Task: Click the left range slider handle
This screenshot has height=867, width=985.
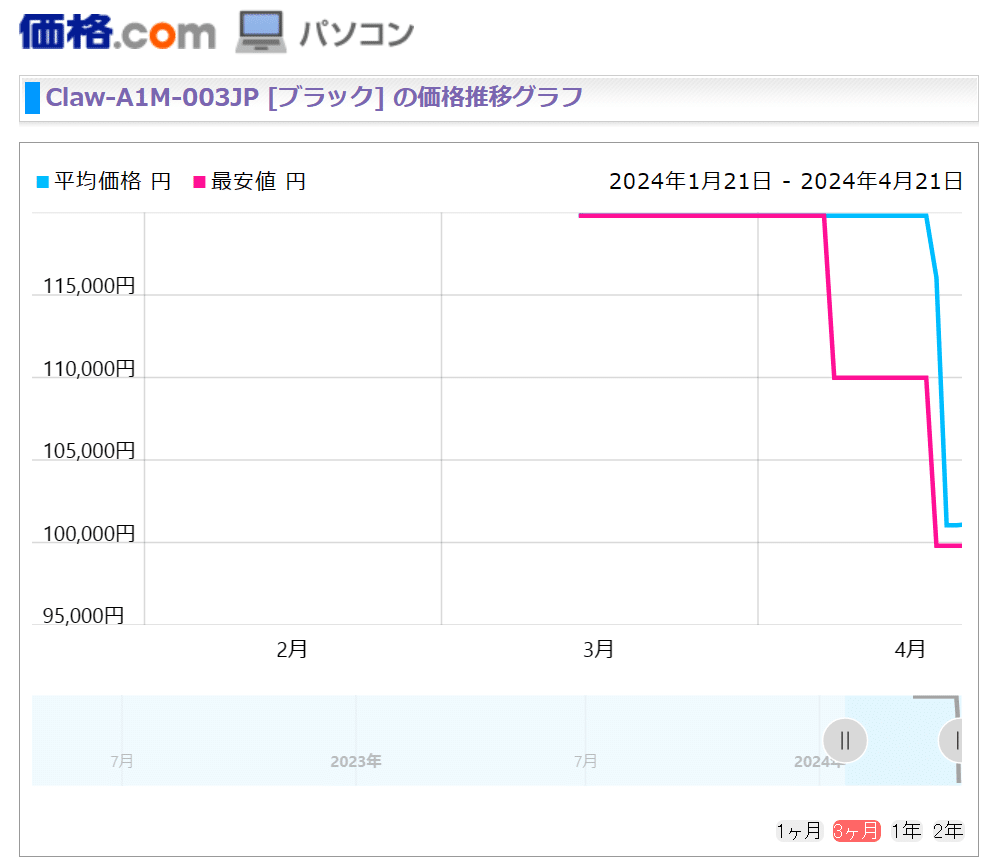Action: 845,741
